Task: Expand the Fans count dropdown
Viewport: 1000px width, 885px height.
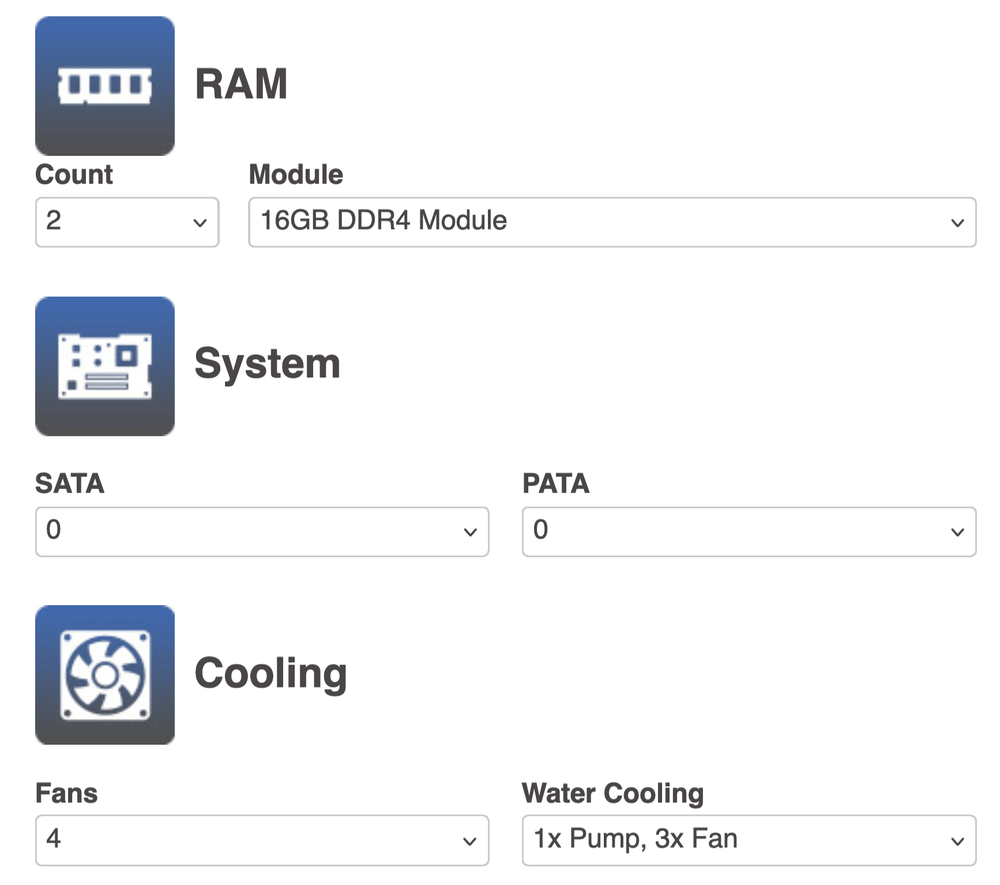Action: (261, 839)
